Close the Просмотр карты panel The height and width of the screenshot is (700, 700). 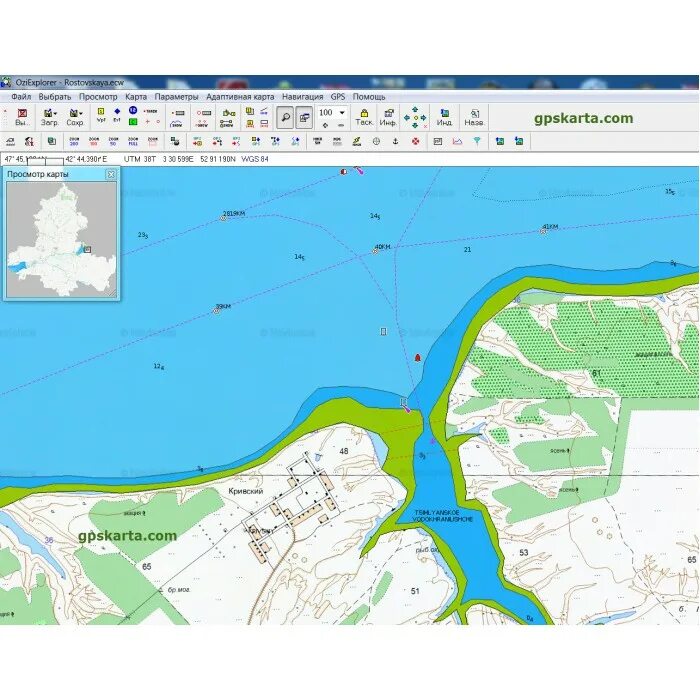111,175
